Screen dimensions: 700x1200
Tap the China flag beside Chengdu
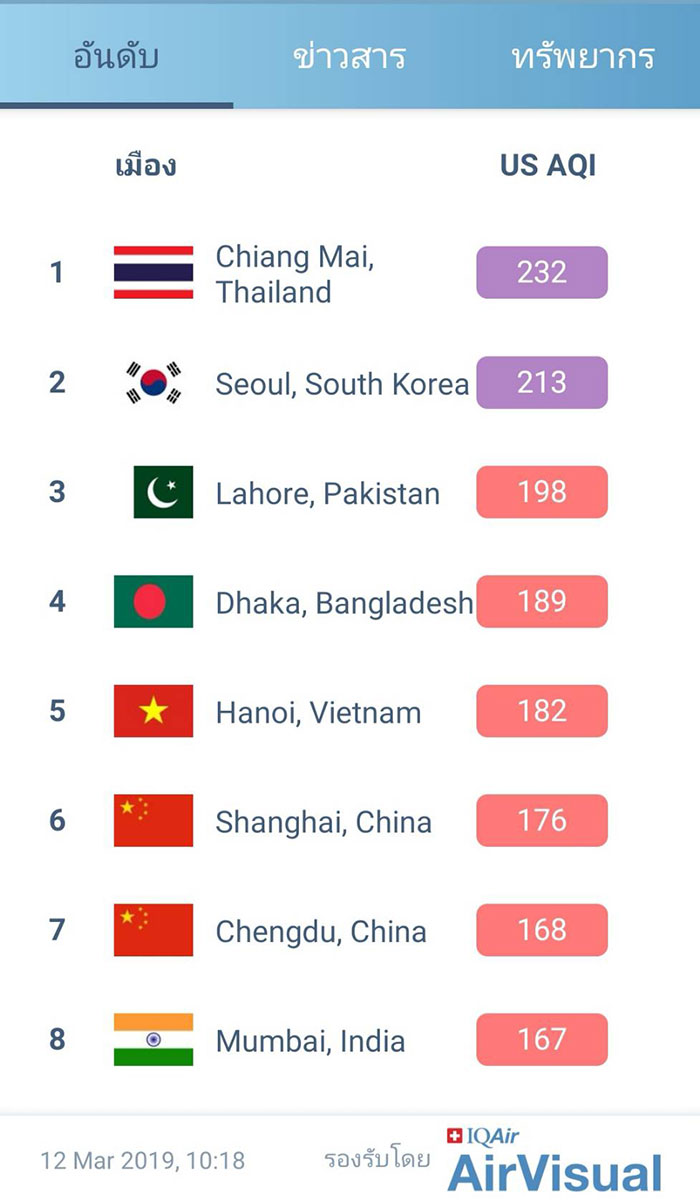point(153,930)
